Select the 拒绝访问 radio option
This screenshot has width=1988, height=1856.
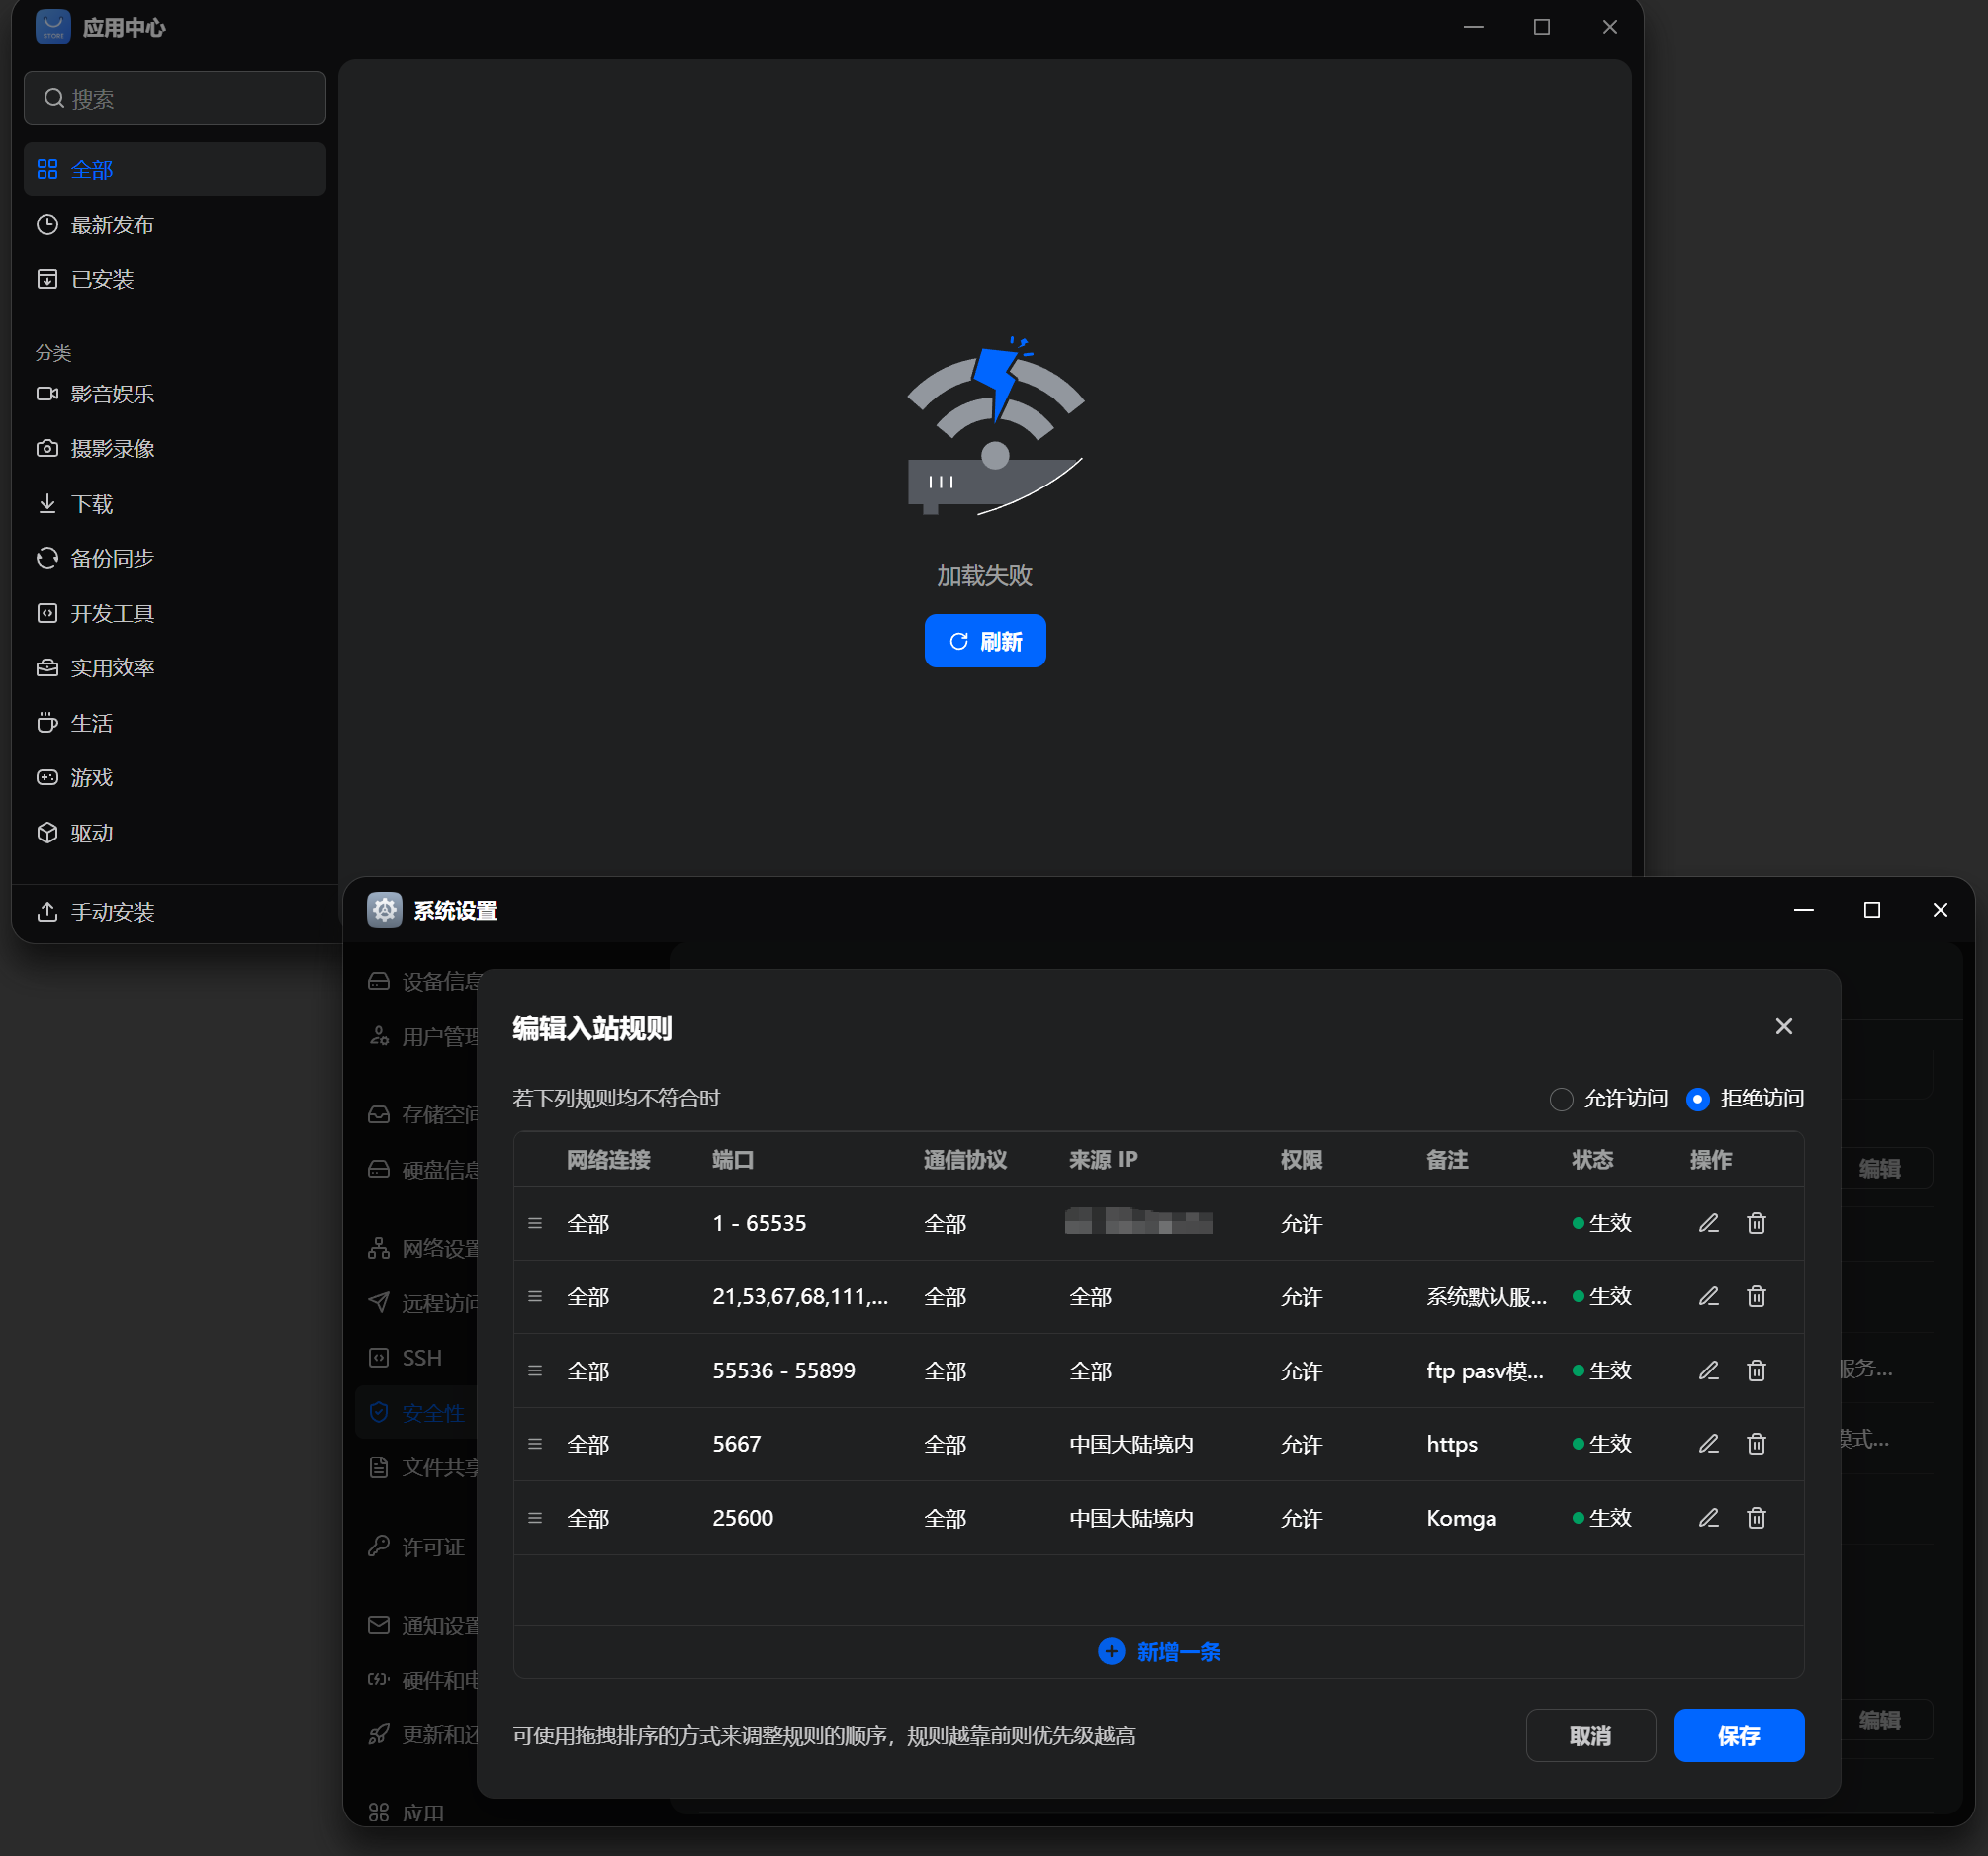(x=1697, y=1099)
